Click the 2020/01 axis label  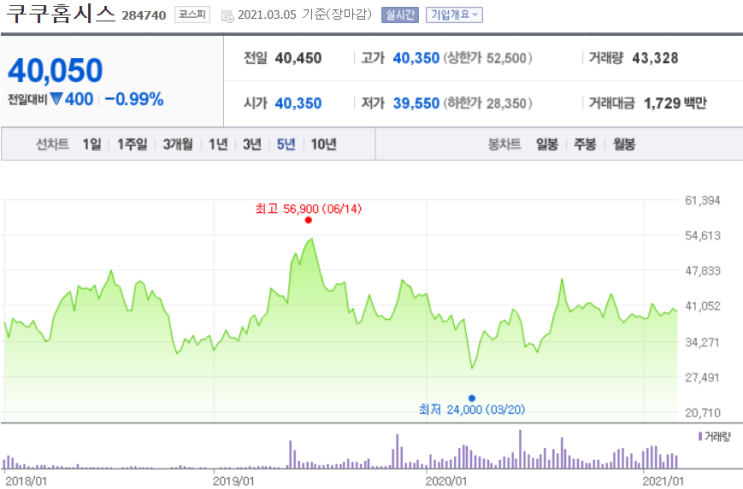click(446, 481)
